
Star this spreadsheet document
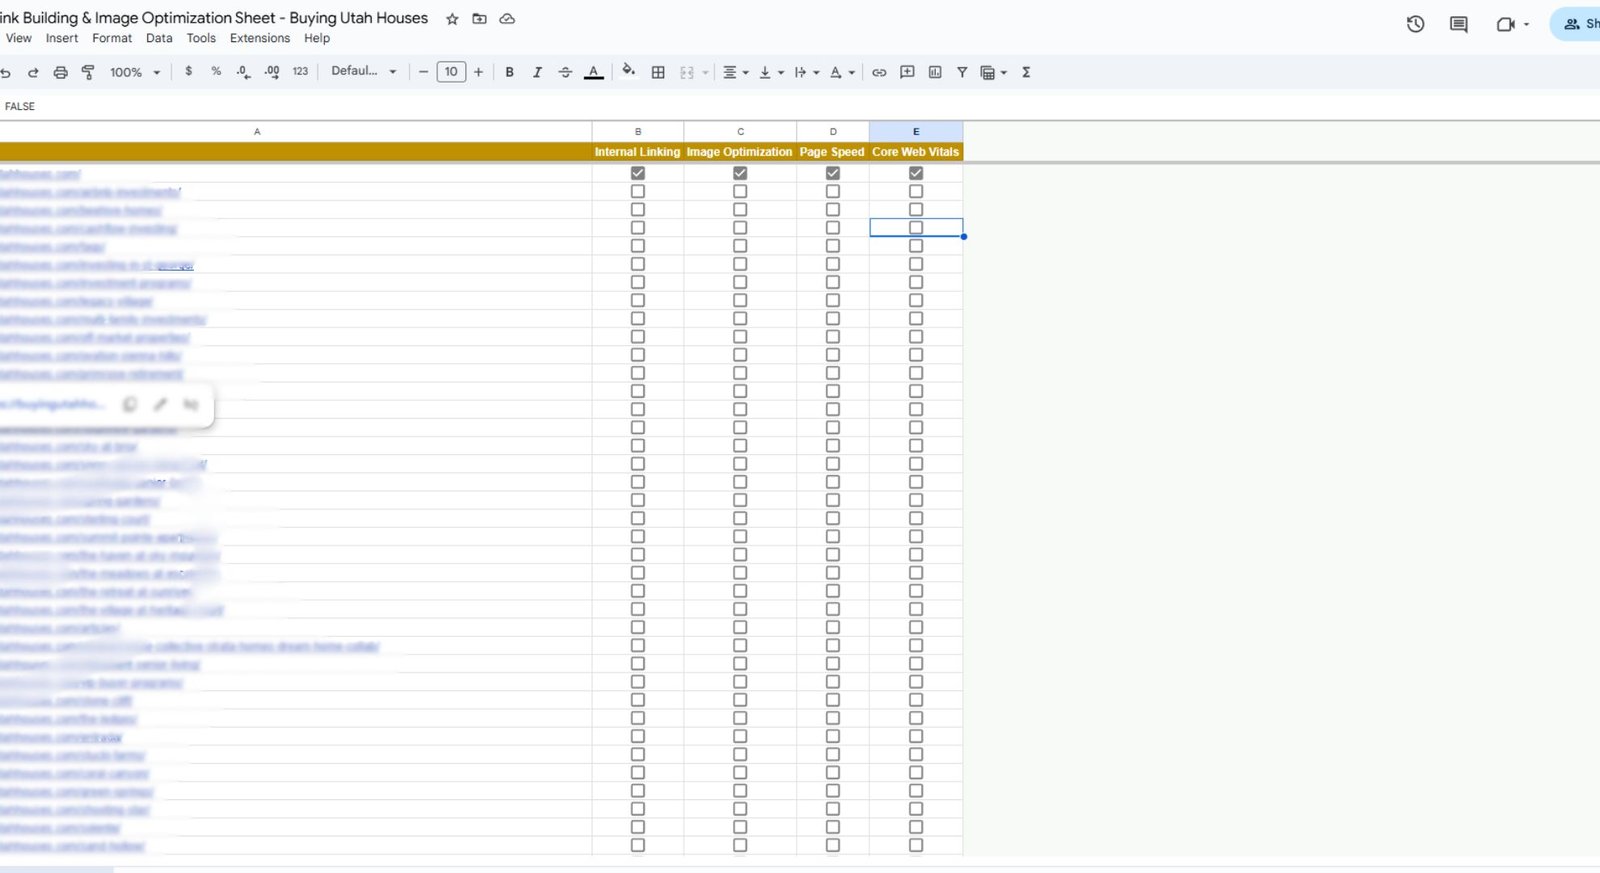coord(452,19)
